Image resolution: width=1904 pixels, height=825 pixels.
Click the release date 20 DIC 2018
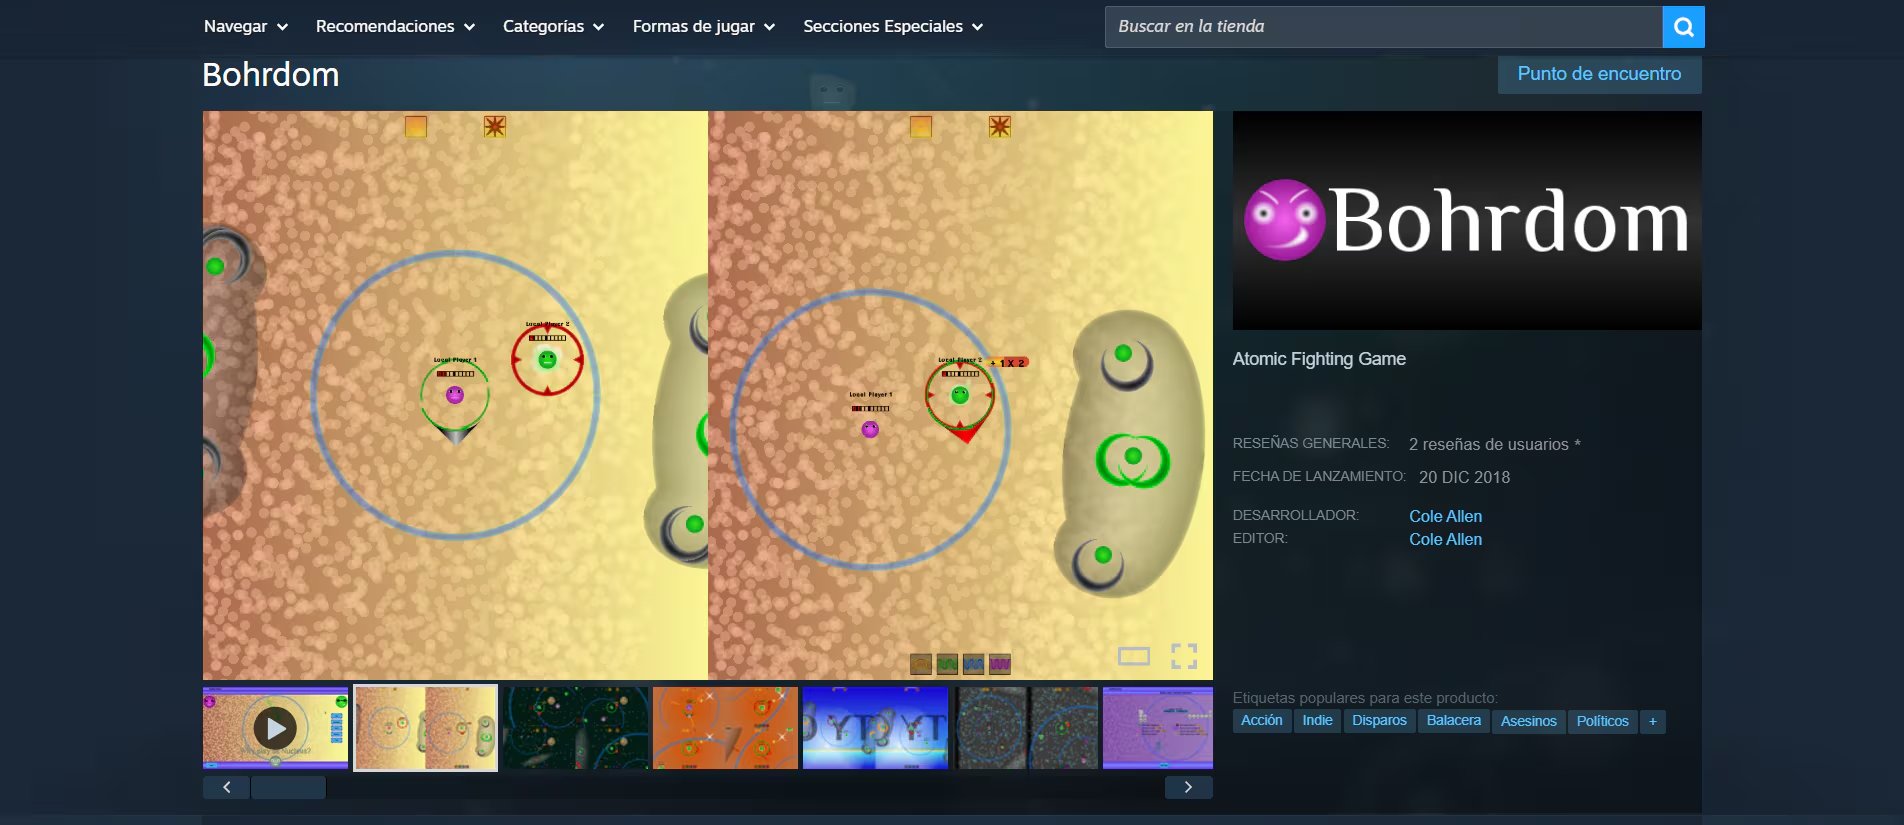click(x=1464, y=477)
